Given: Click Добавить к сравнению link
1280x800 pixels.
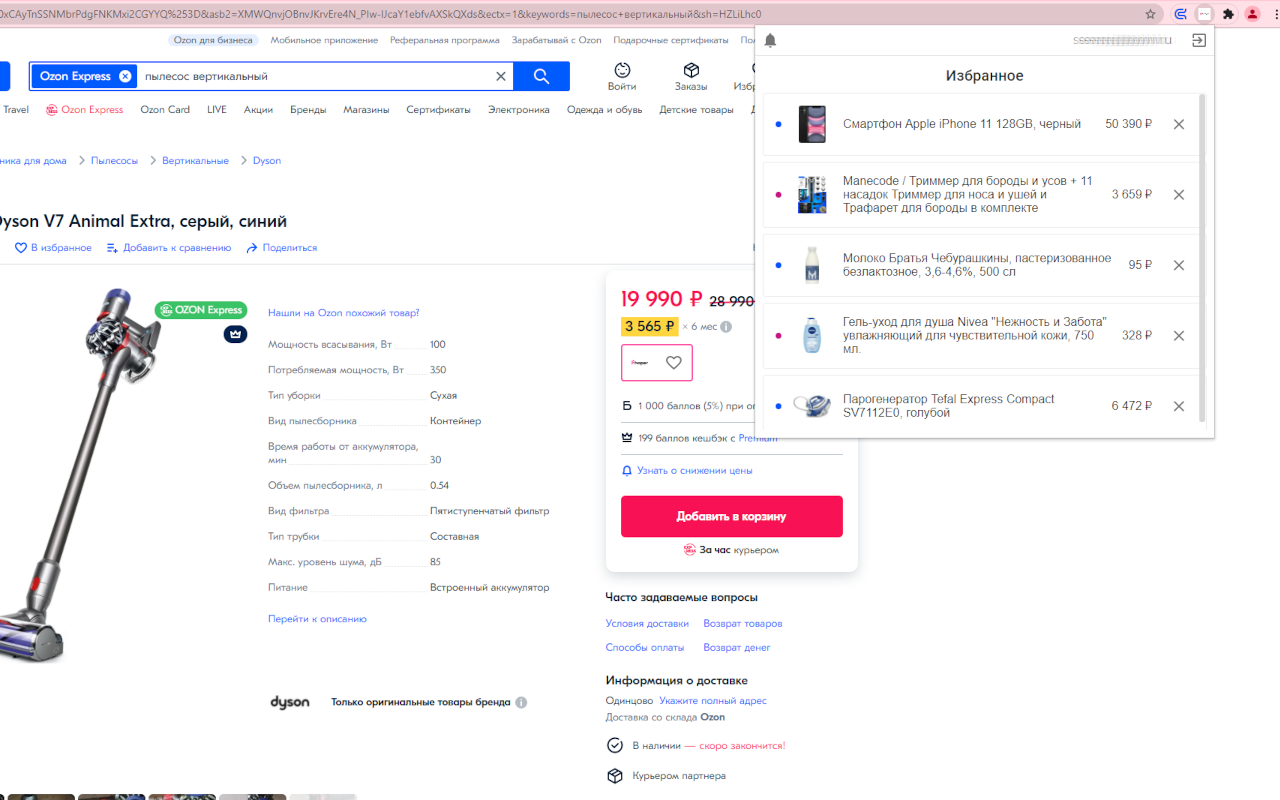Looking at the screenshot, I should [x=169, y=248].
